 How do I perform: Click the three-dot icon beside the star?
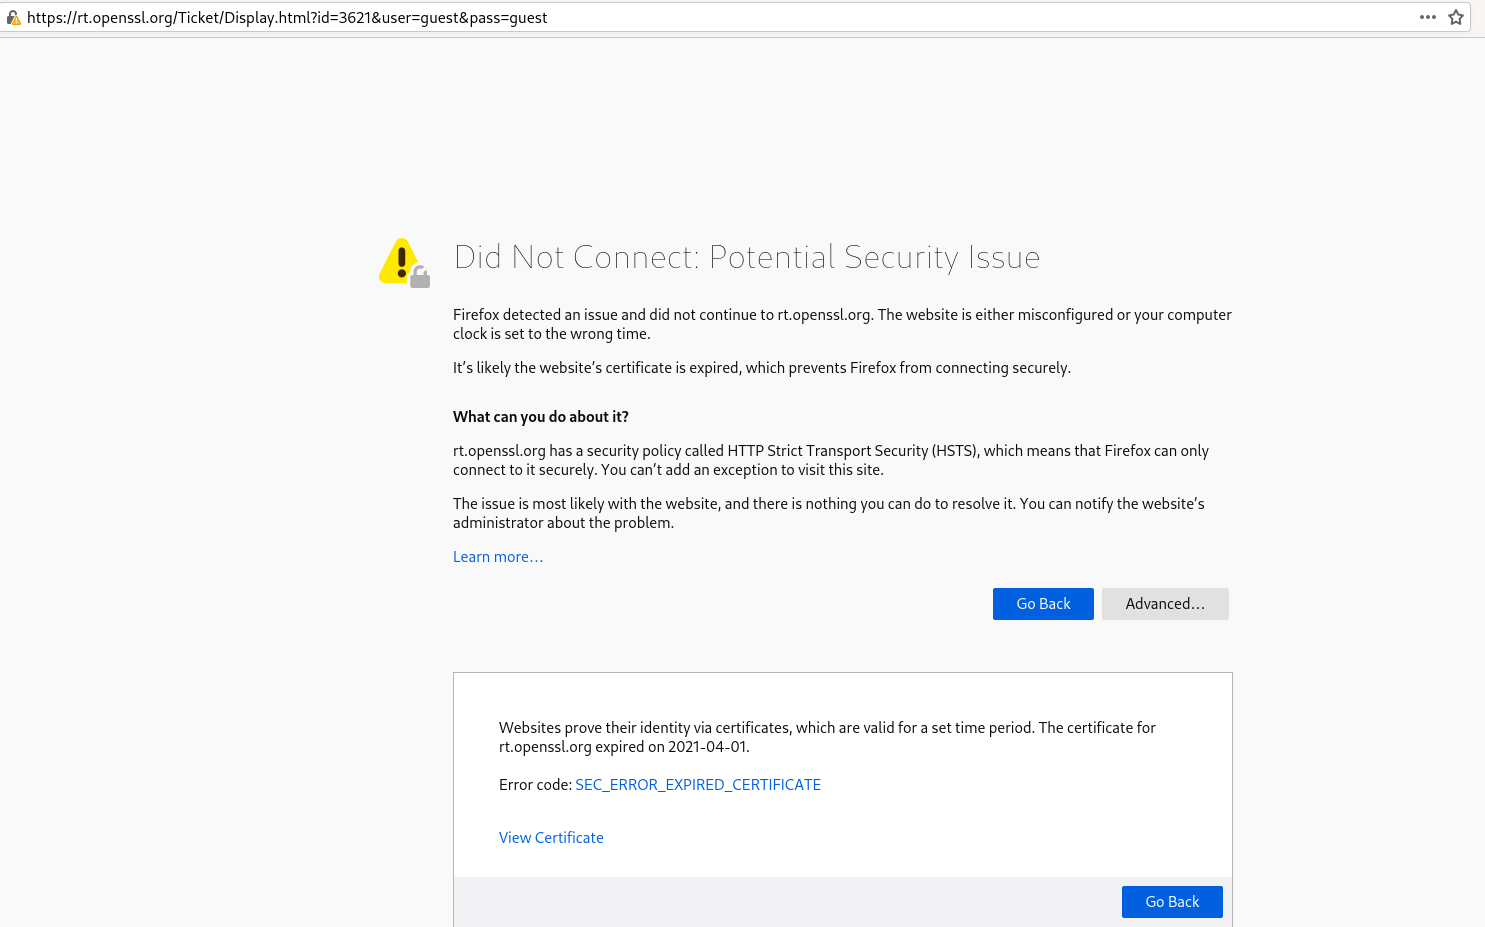pos(1428,17)
